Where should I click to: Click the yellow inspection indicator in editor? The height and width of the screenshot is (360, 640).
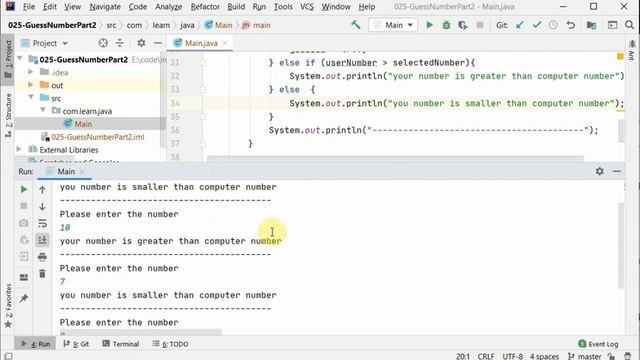[x=620, y=57]
